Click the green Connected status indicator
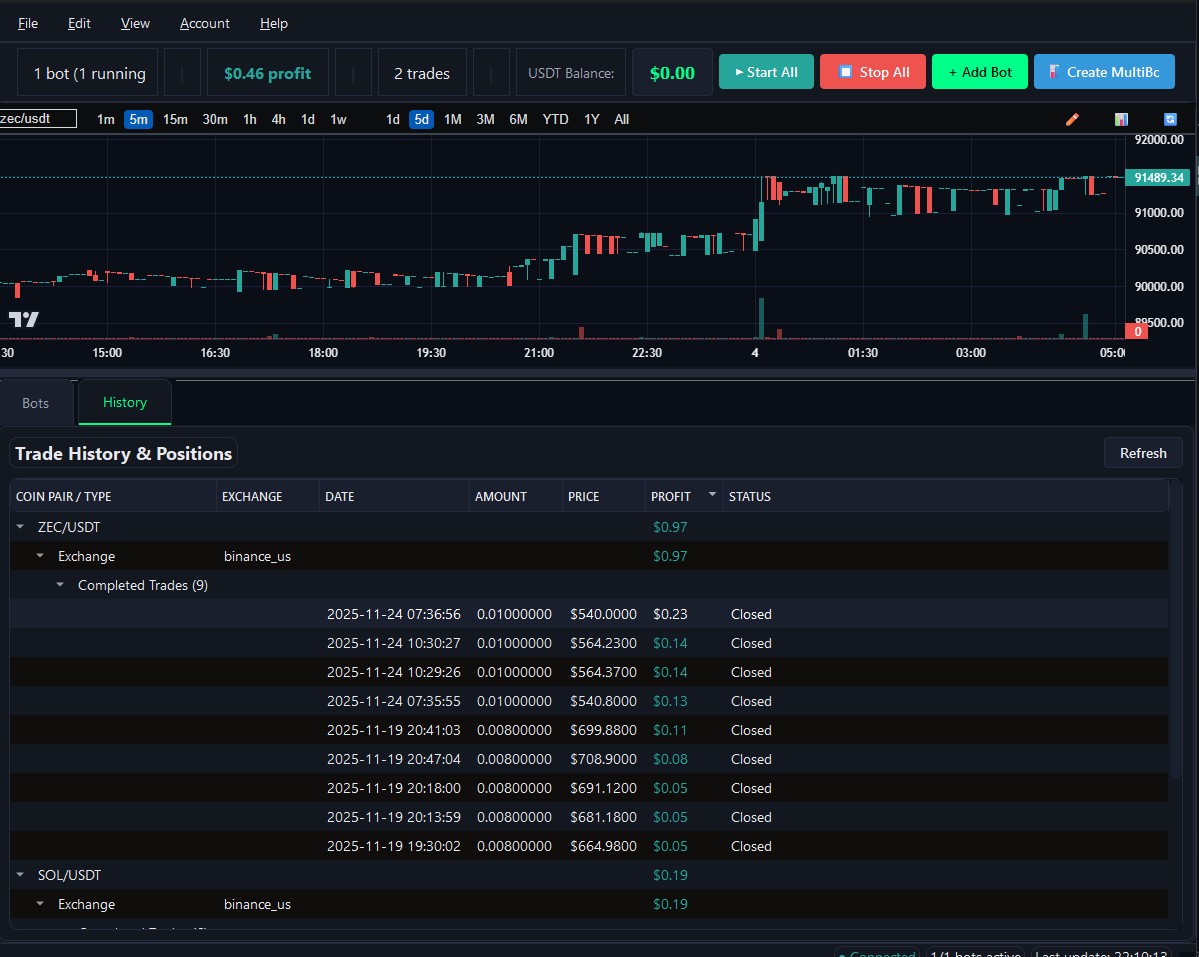This screenshot has width=1199, height=957. coord(876,952)
